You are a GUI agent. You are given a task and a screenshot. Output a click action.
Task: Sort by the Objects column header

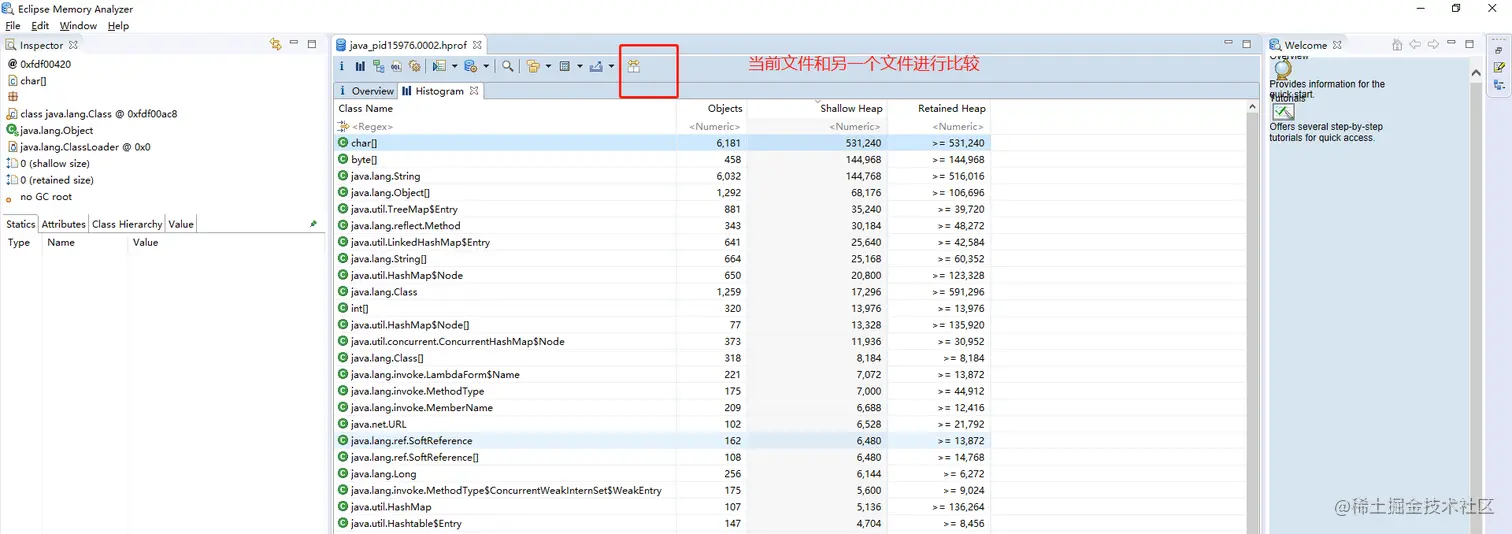coord(711,108)
